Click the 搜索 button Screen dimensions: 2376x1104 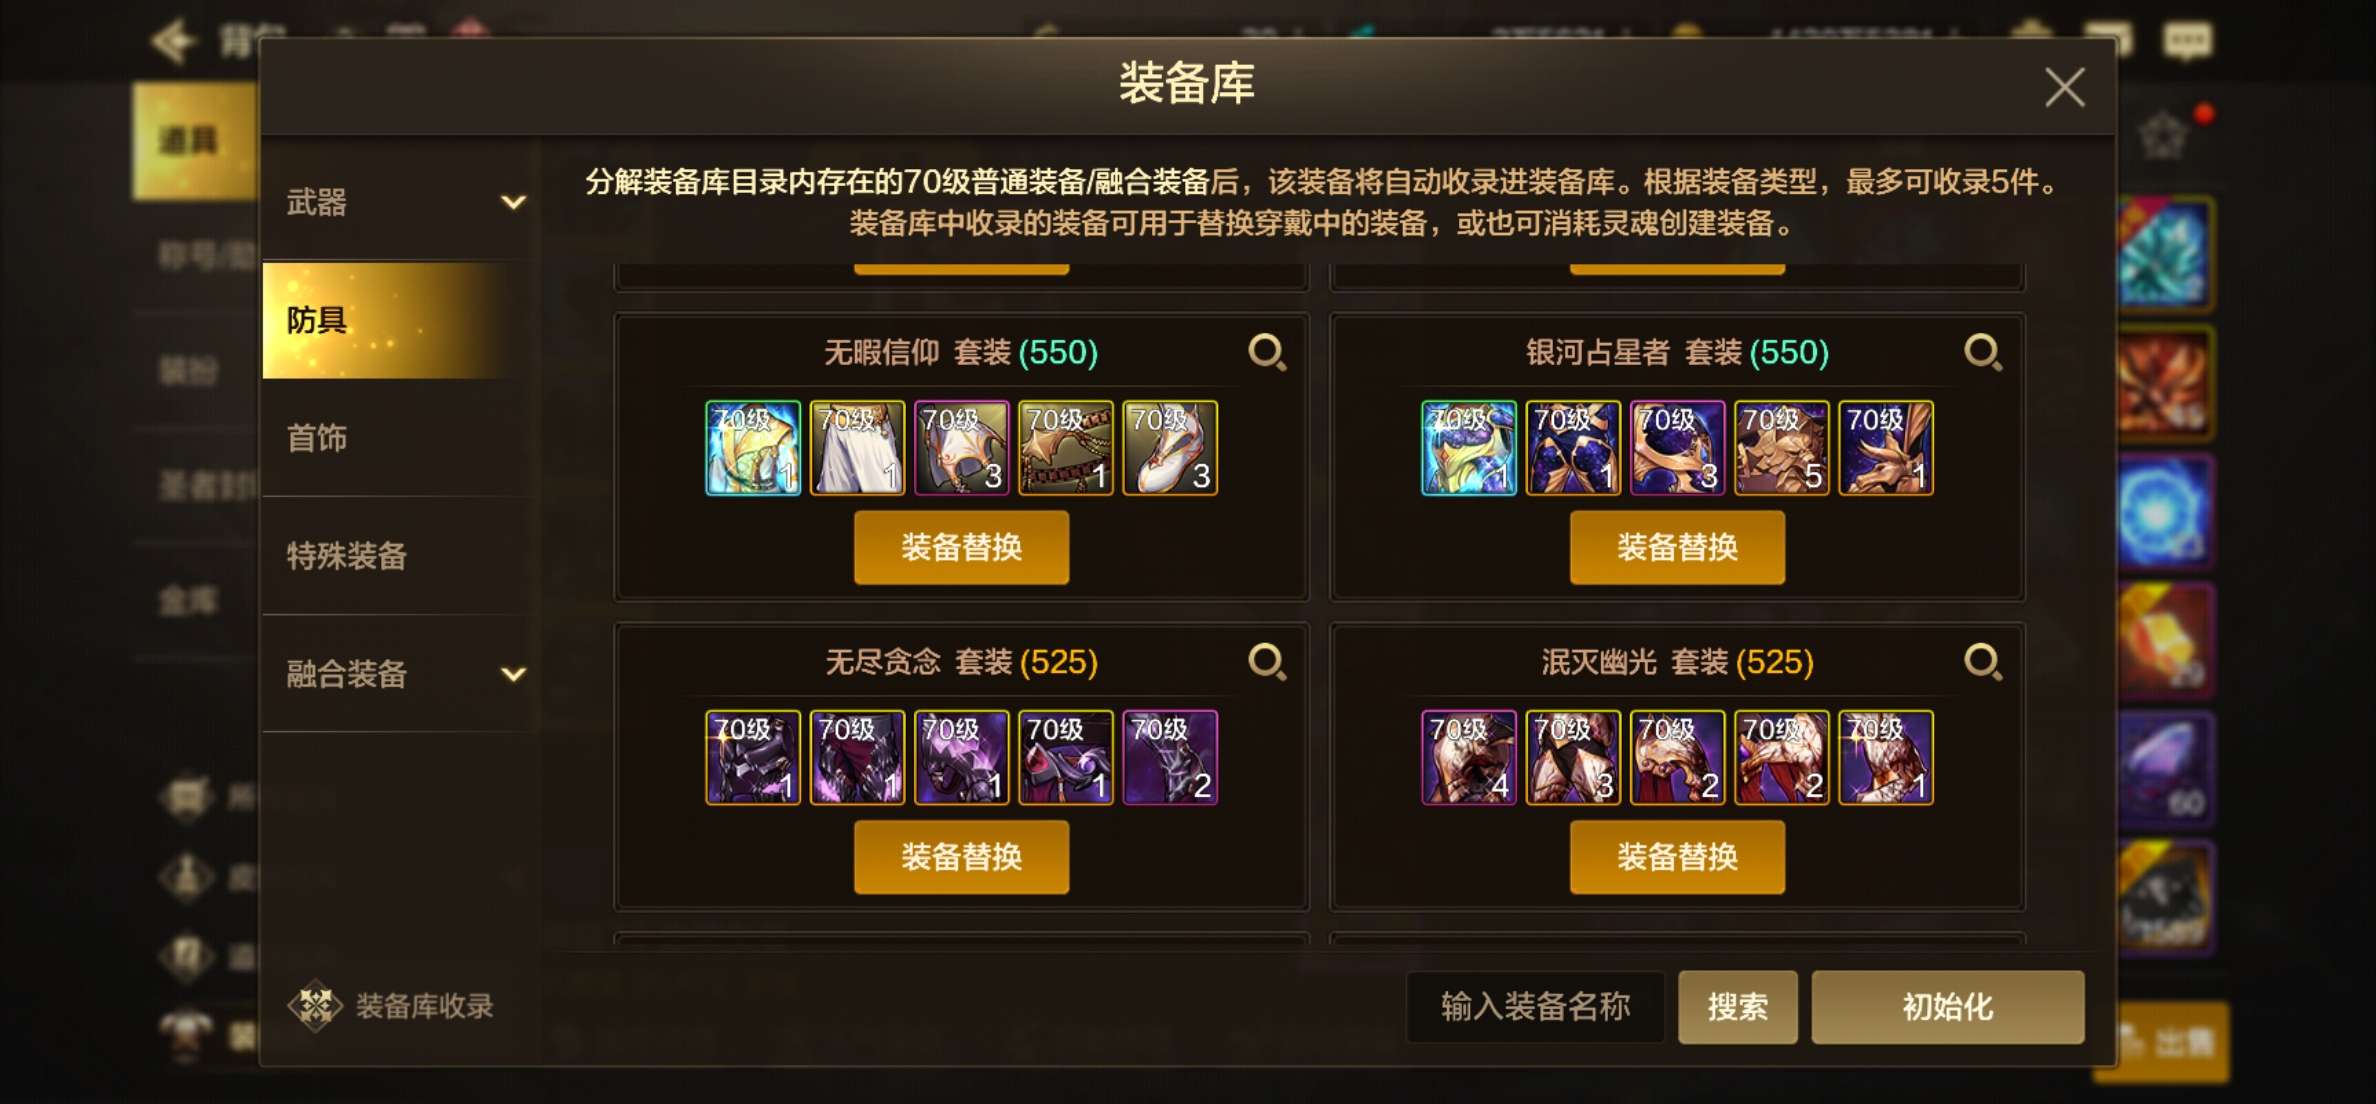[1738, 1007]
